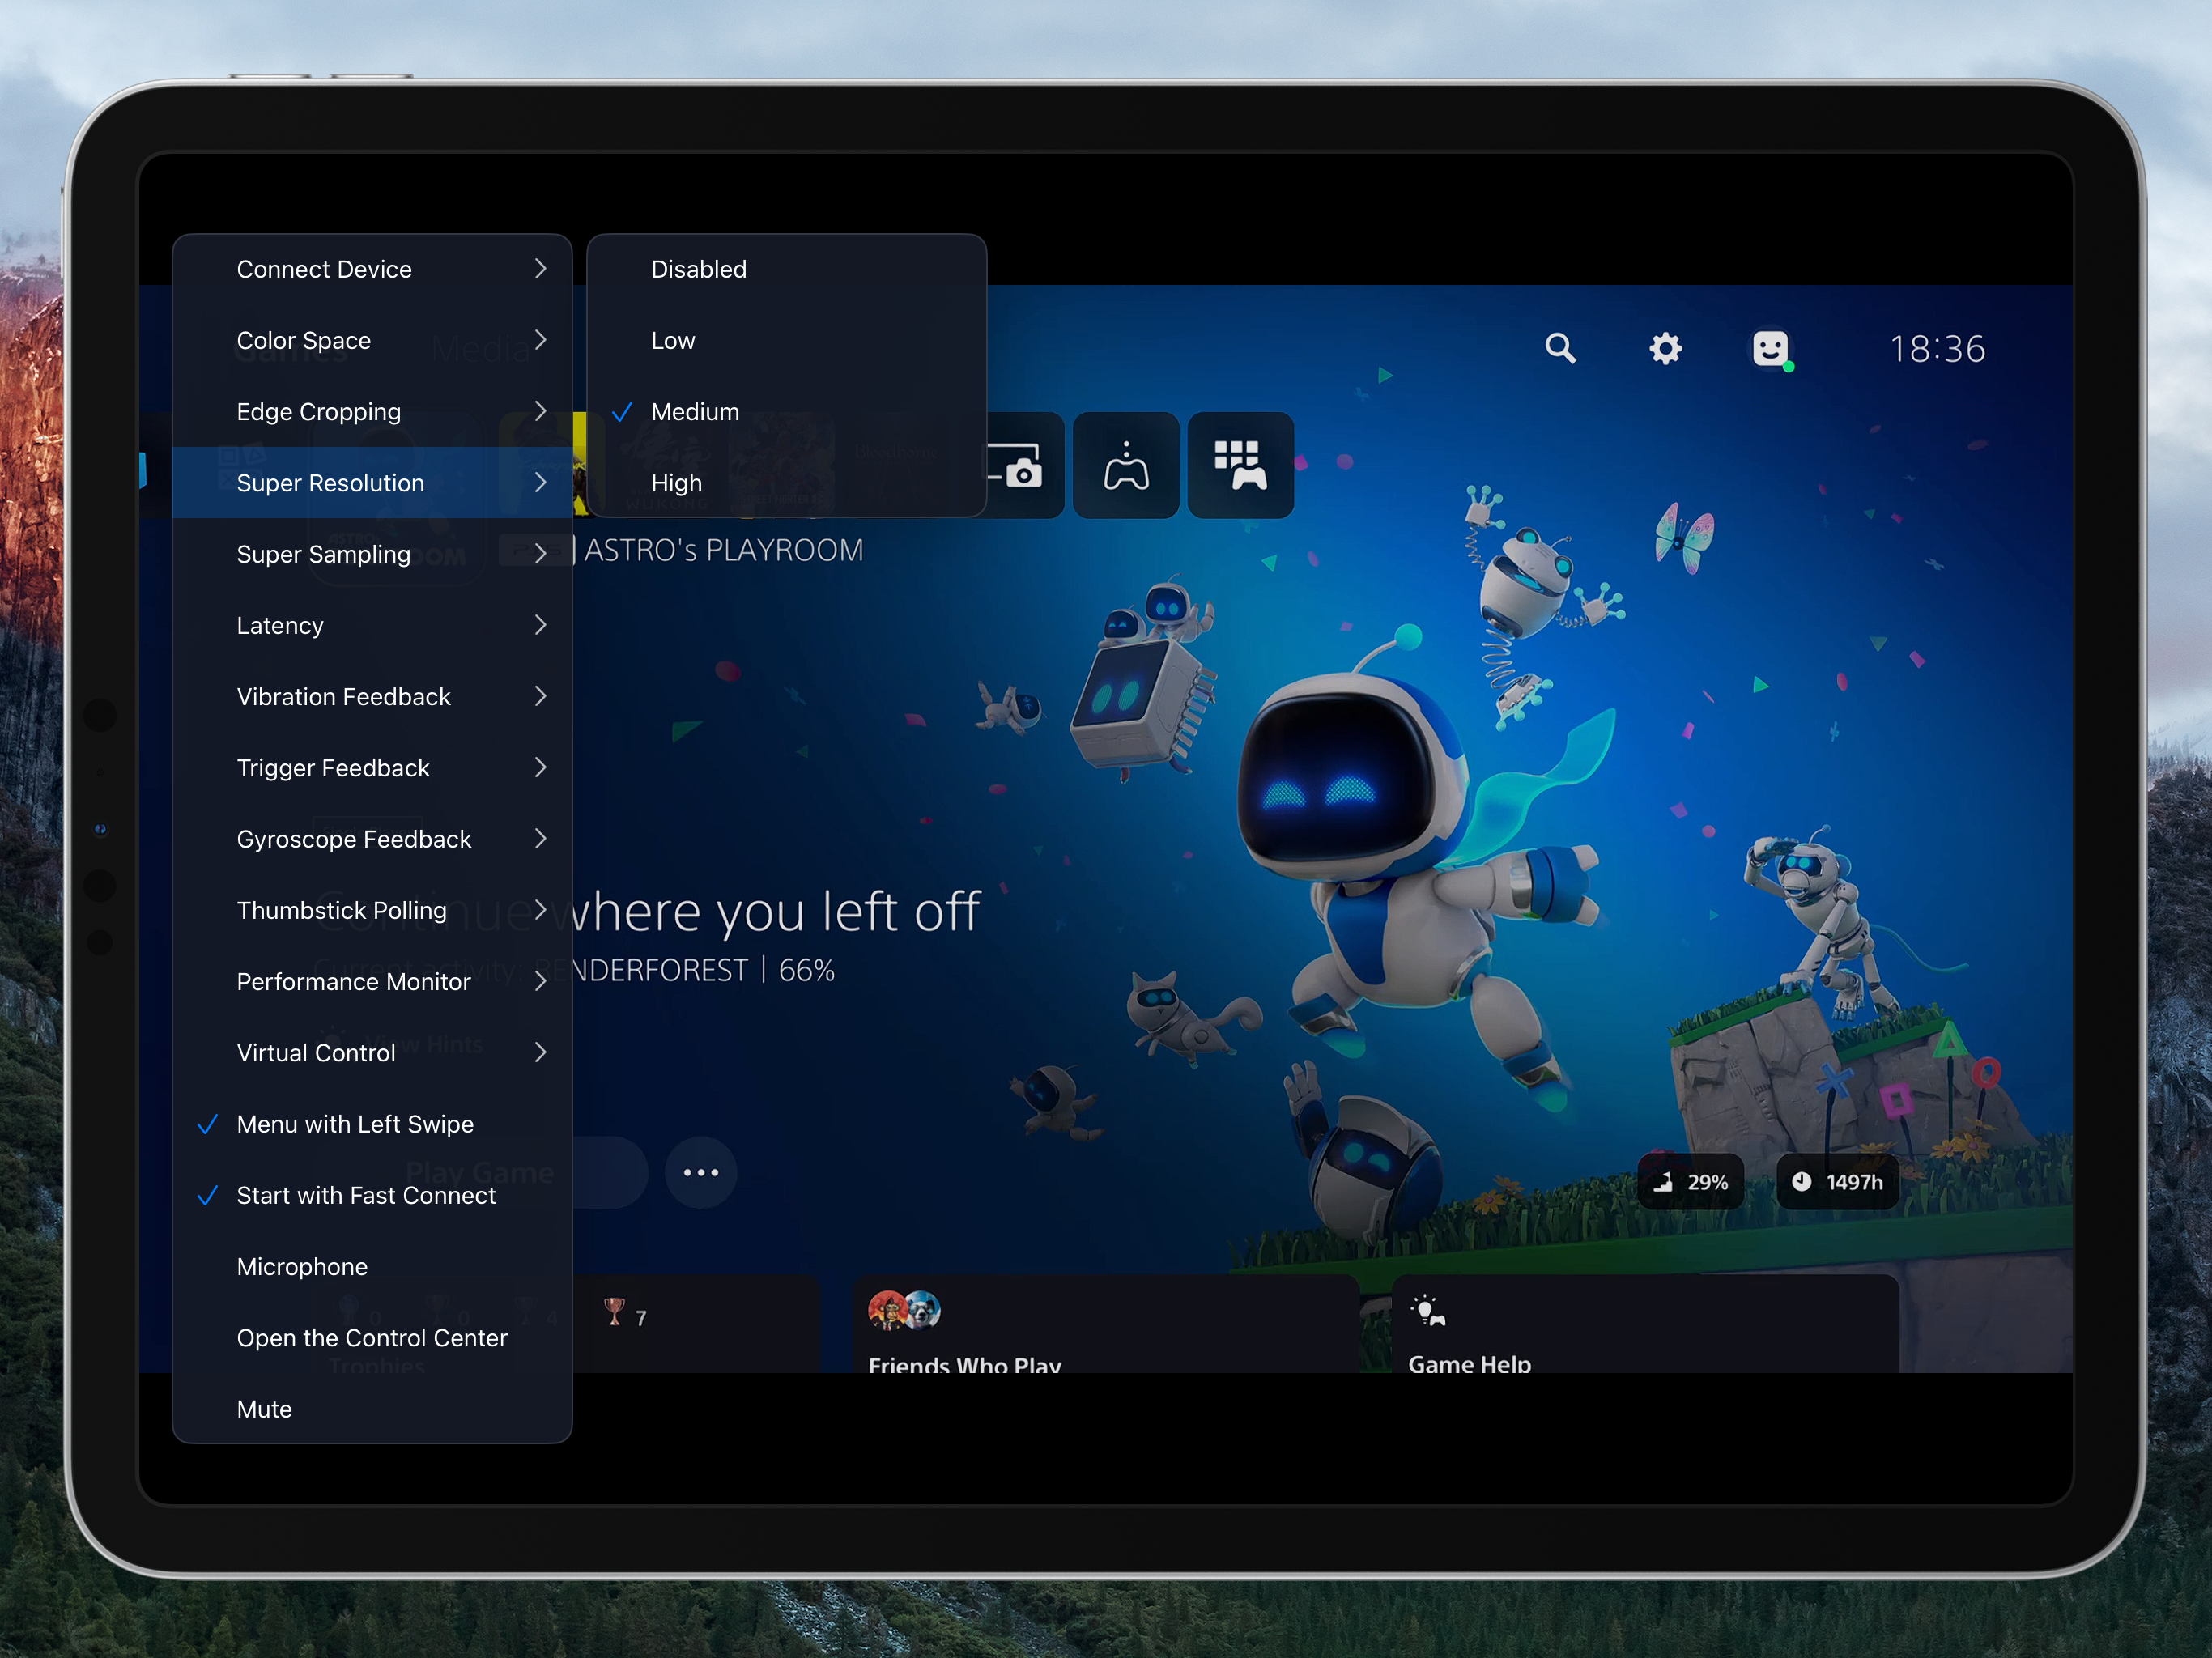Choose the Mute menu entry
The height and width of the screenshot is (1658, 2212).
point(372,1408)
